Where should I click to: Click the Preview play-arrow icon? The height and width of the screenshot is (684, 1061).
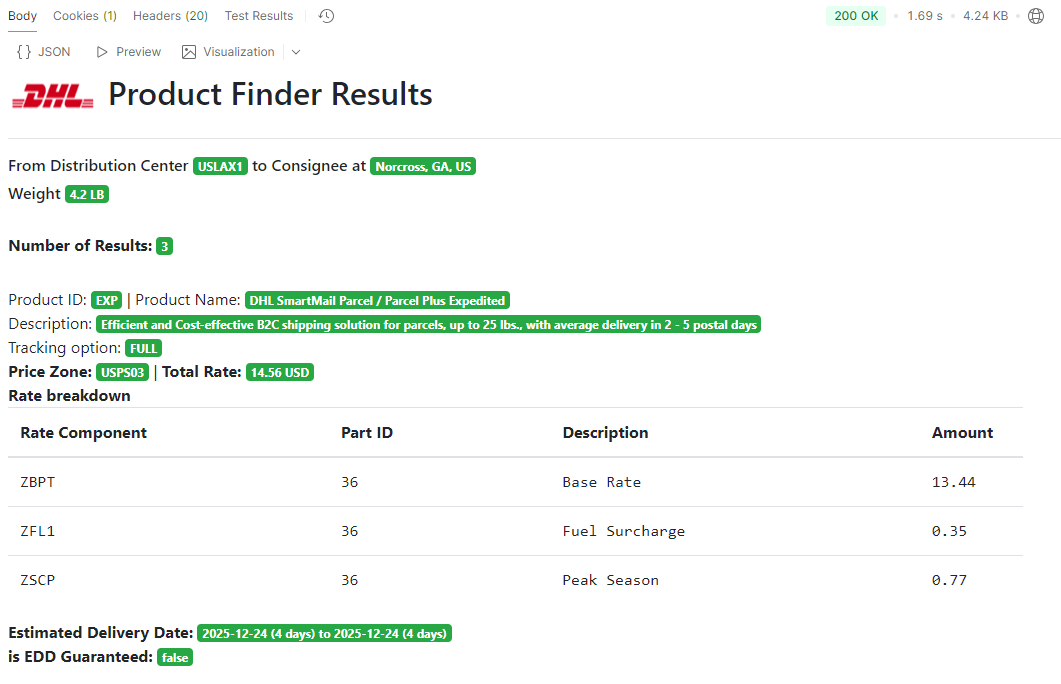pos(102,52)
